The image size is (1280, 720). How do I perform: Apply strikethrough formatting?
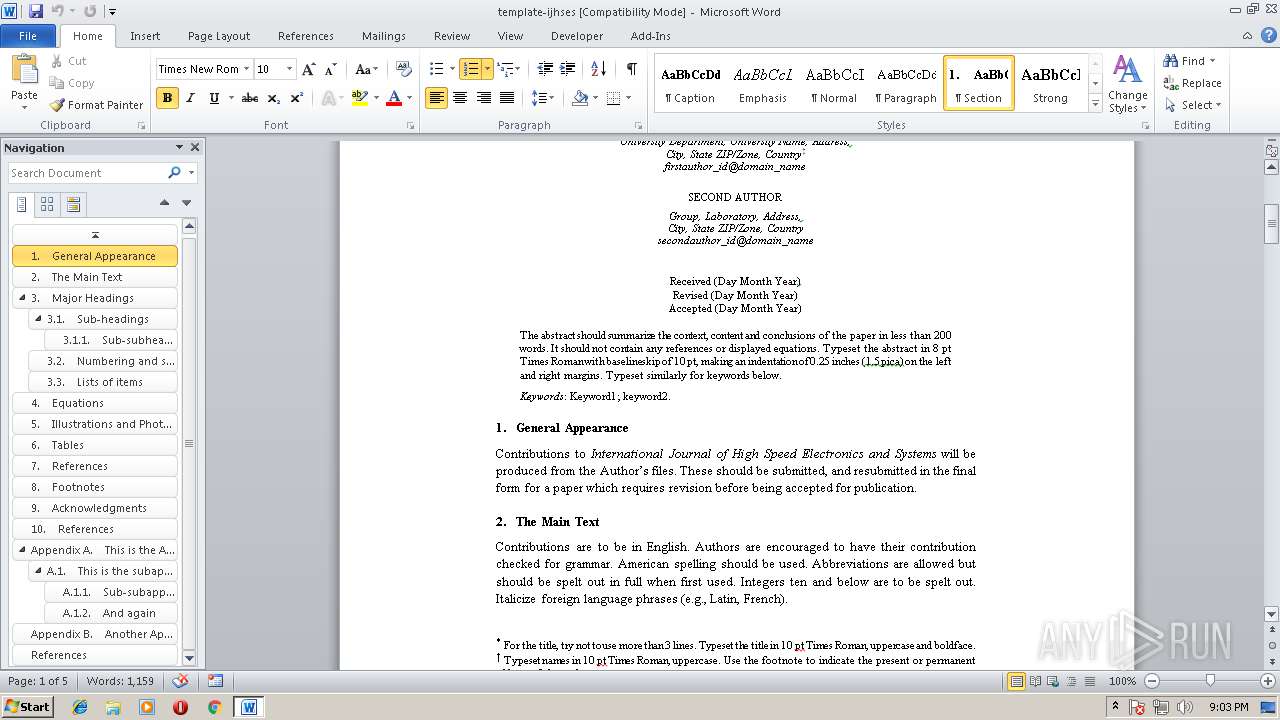coord(250,98)
